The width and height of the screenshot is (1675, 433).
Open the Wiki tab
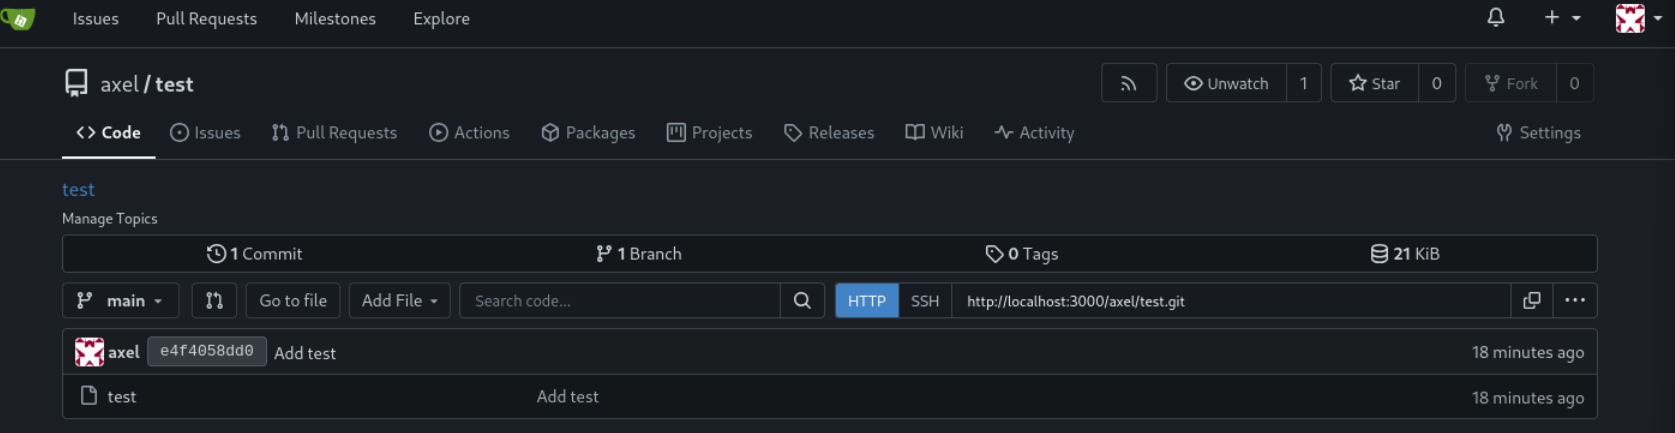pos(934,133)
